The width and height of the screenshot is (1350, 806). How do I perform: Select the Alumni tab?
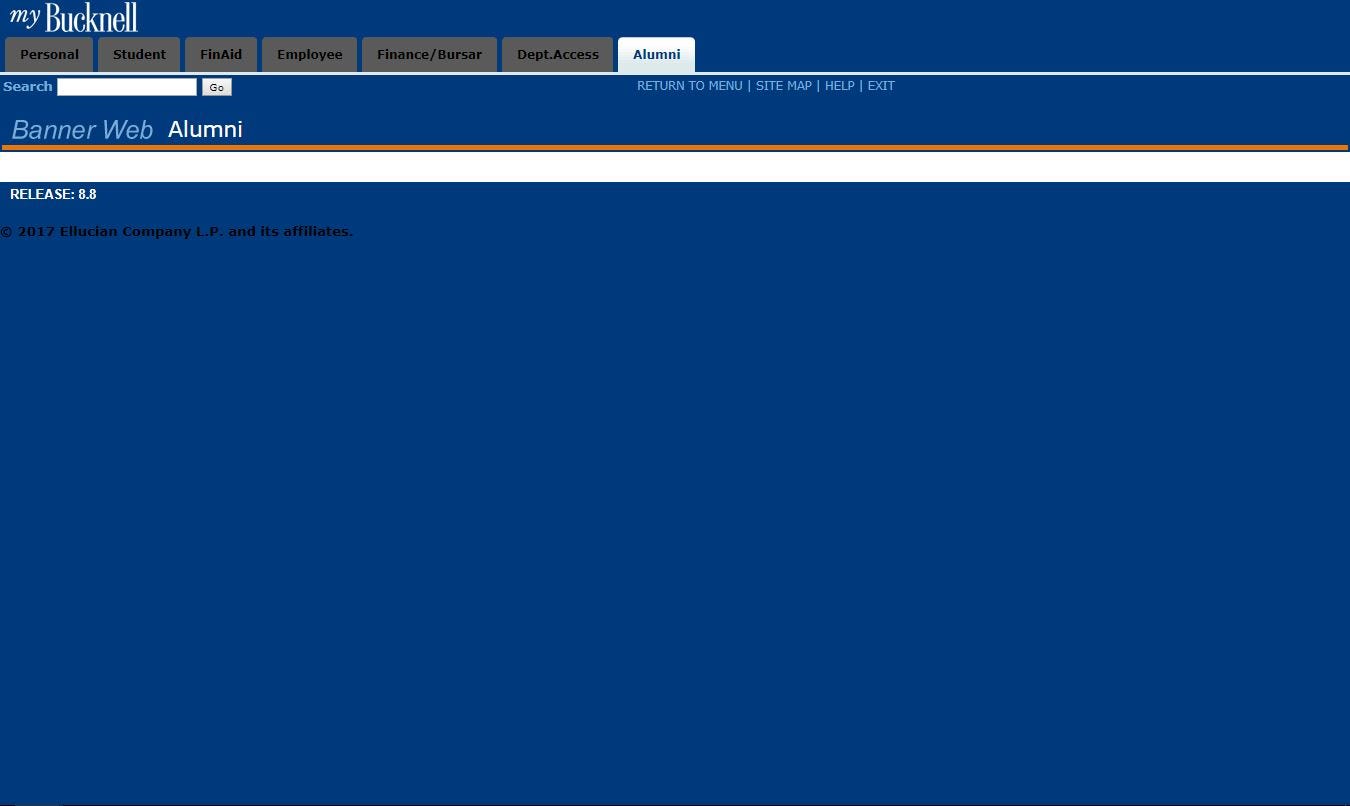click(x=656, y=55)
